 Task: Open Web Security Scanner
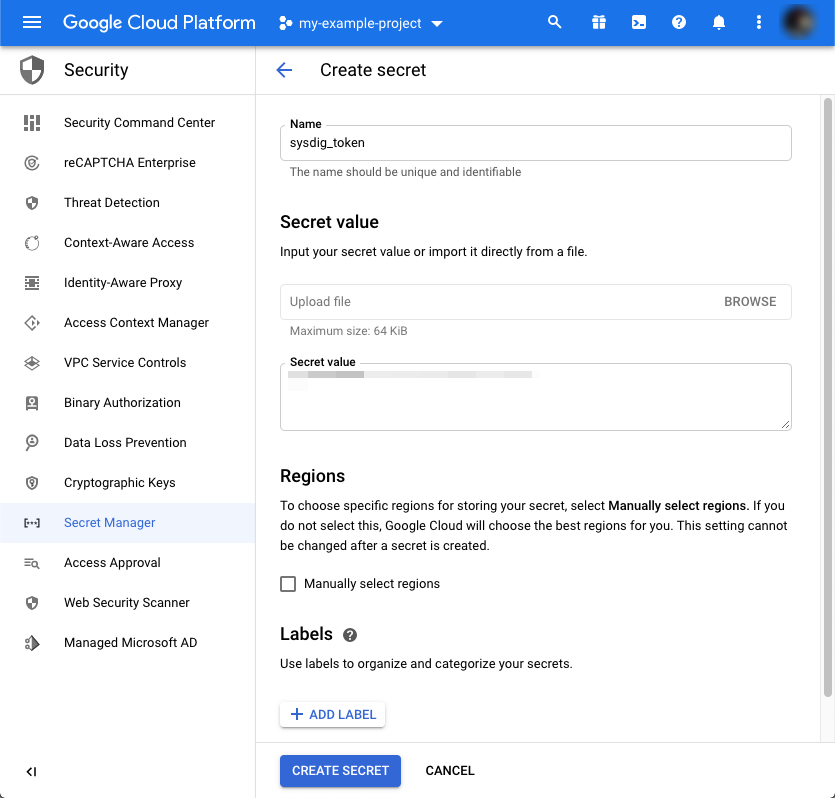[x=127, y=603]
